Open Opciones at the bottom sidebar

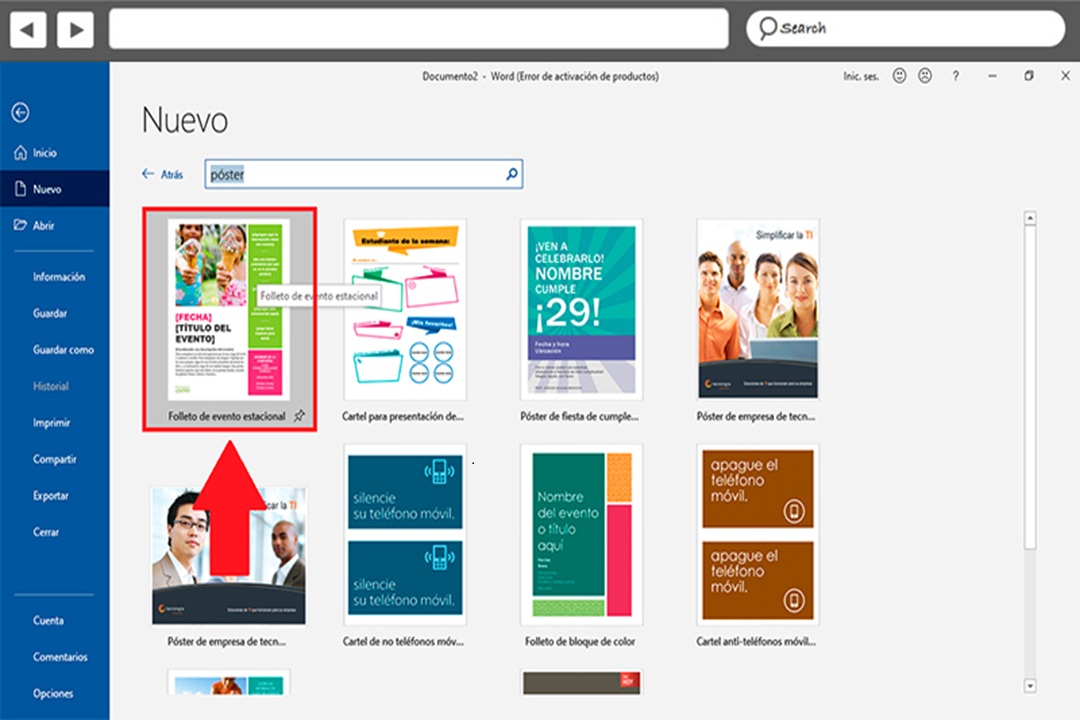click(x=52, y=693)
